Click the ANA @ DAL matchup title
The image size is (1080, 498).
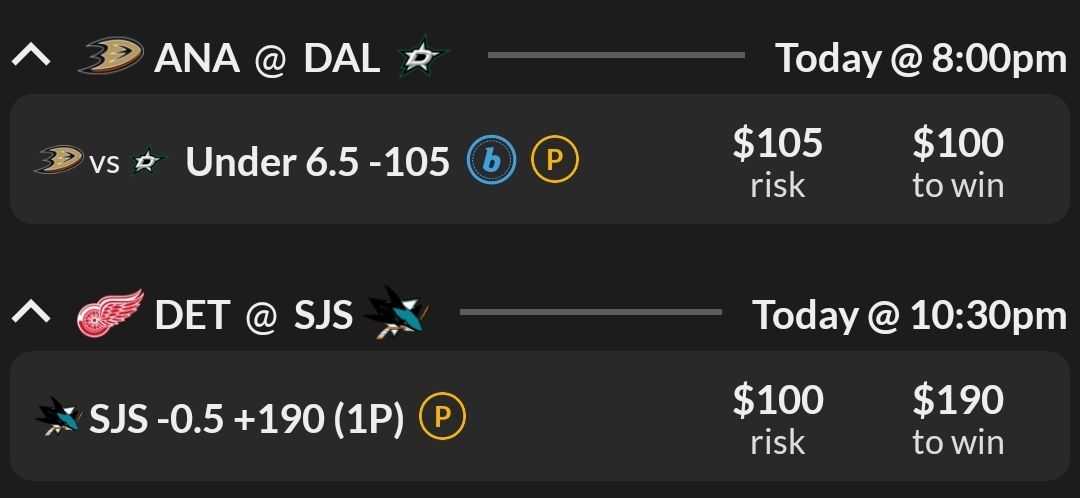(x=267, y=58)
